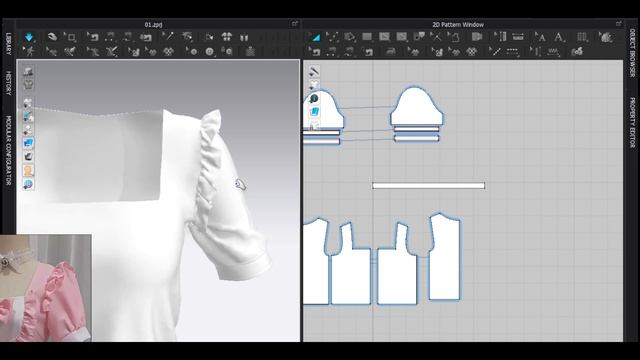Select the Fasten Button tool in 3D toolbar

[x=227, y=51]
